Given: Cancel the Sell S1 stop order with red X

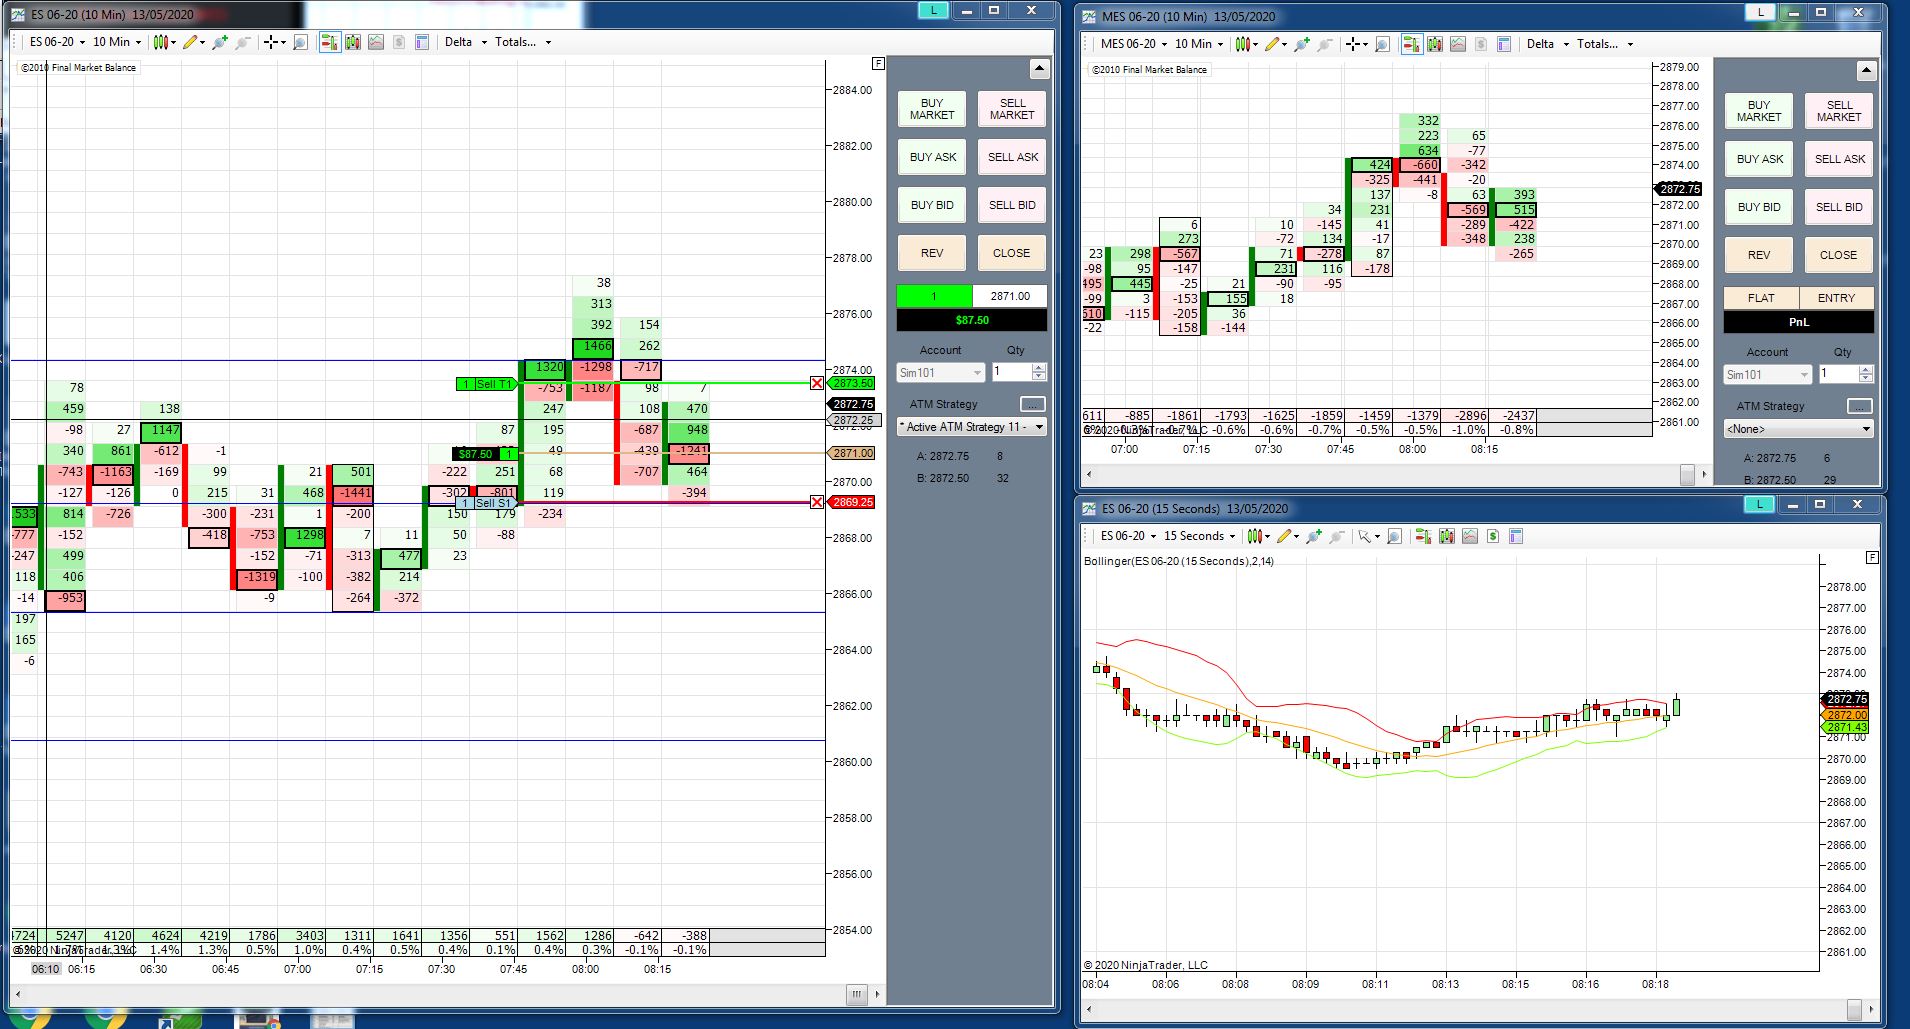Looking at the screenshot, I should [817, 502].
